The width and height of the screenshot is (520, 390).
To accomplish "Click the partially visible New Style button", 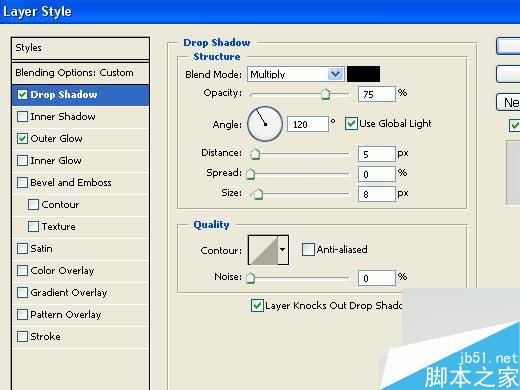I will tap(508, 102).
